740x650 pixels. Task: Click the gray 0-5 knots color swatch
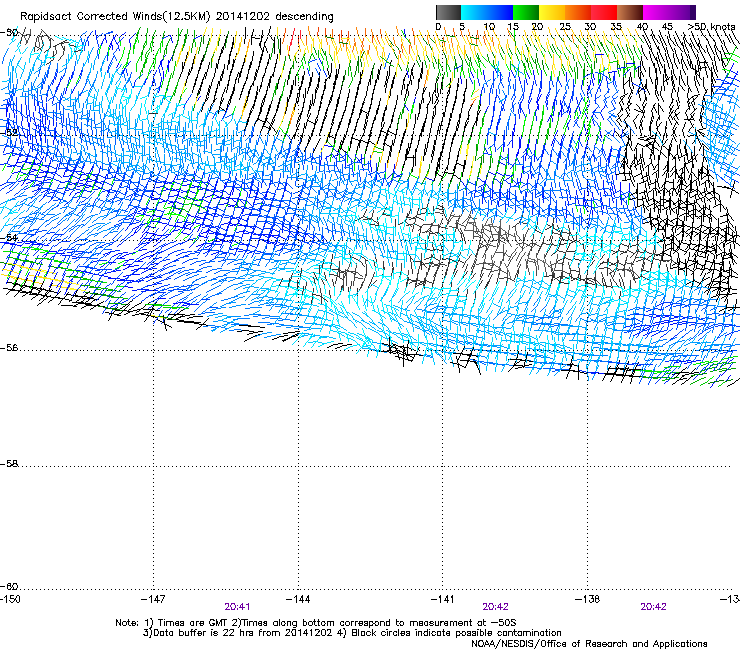[x=448, y=12]
